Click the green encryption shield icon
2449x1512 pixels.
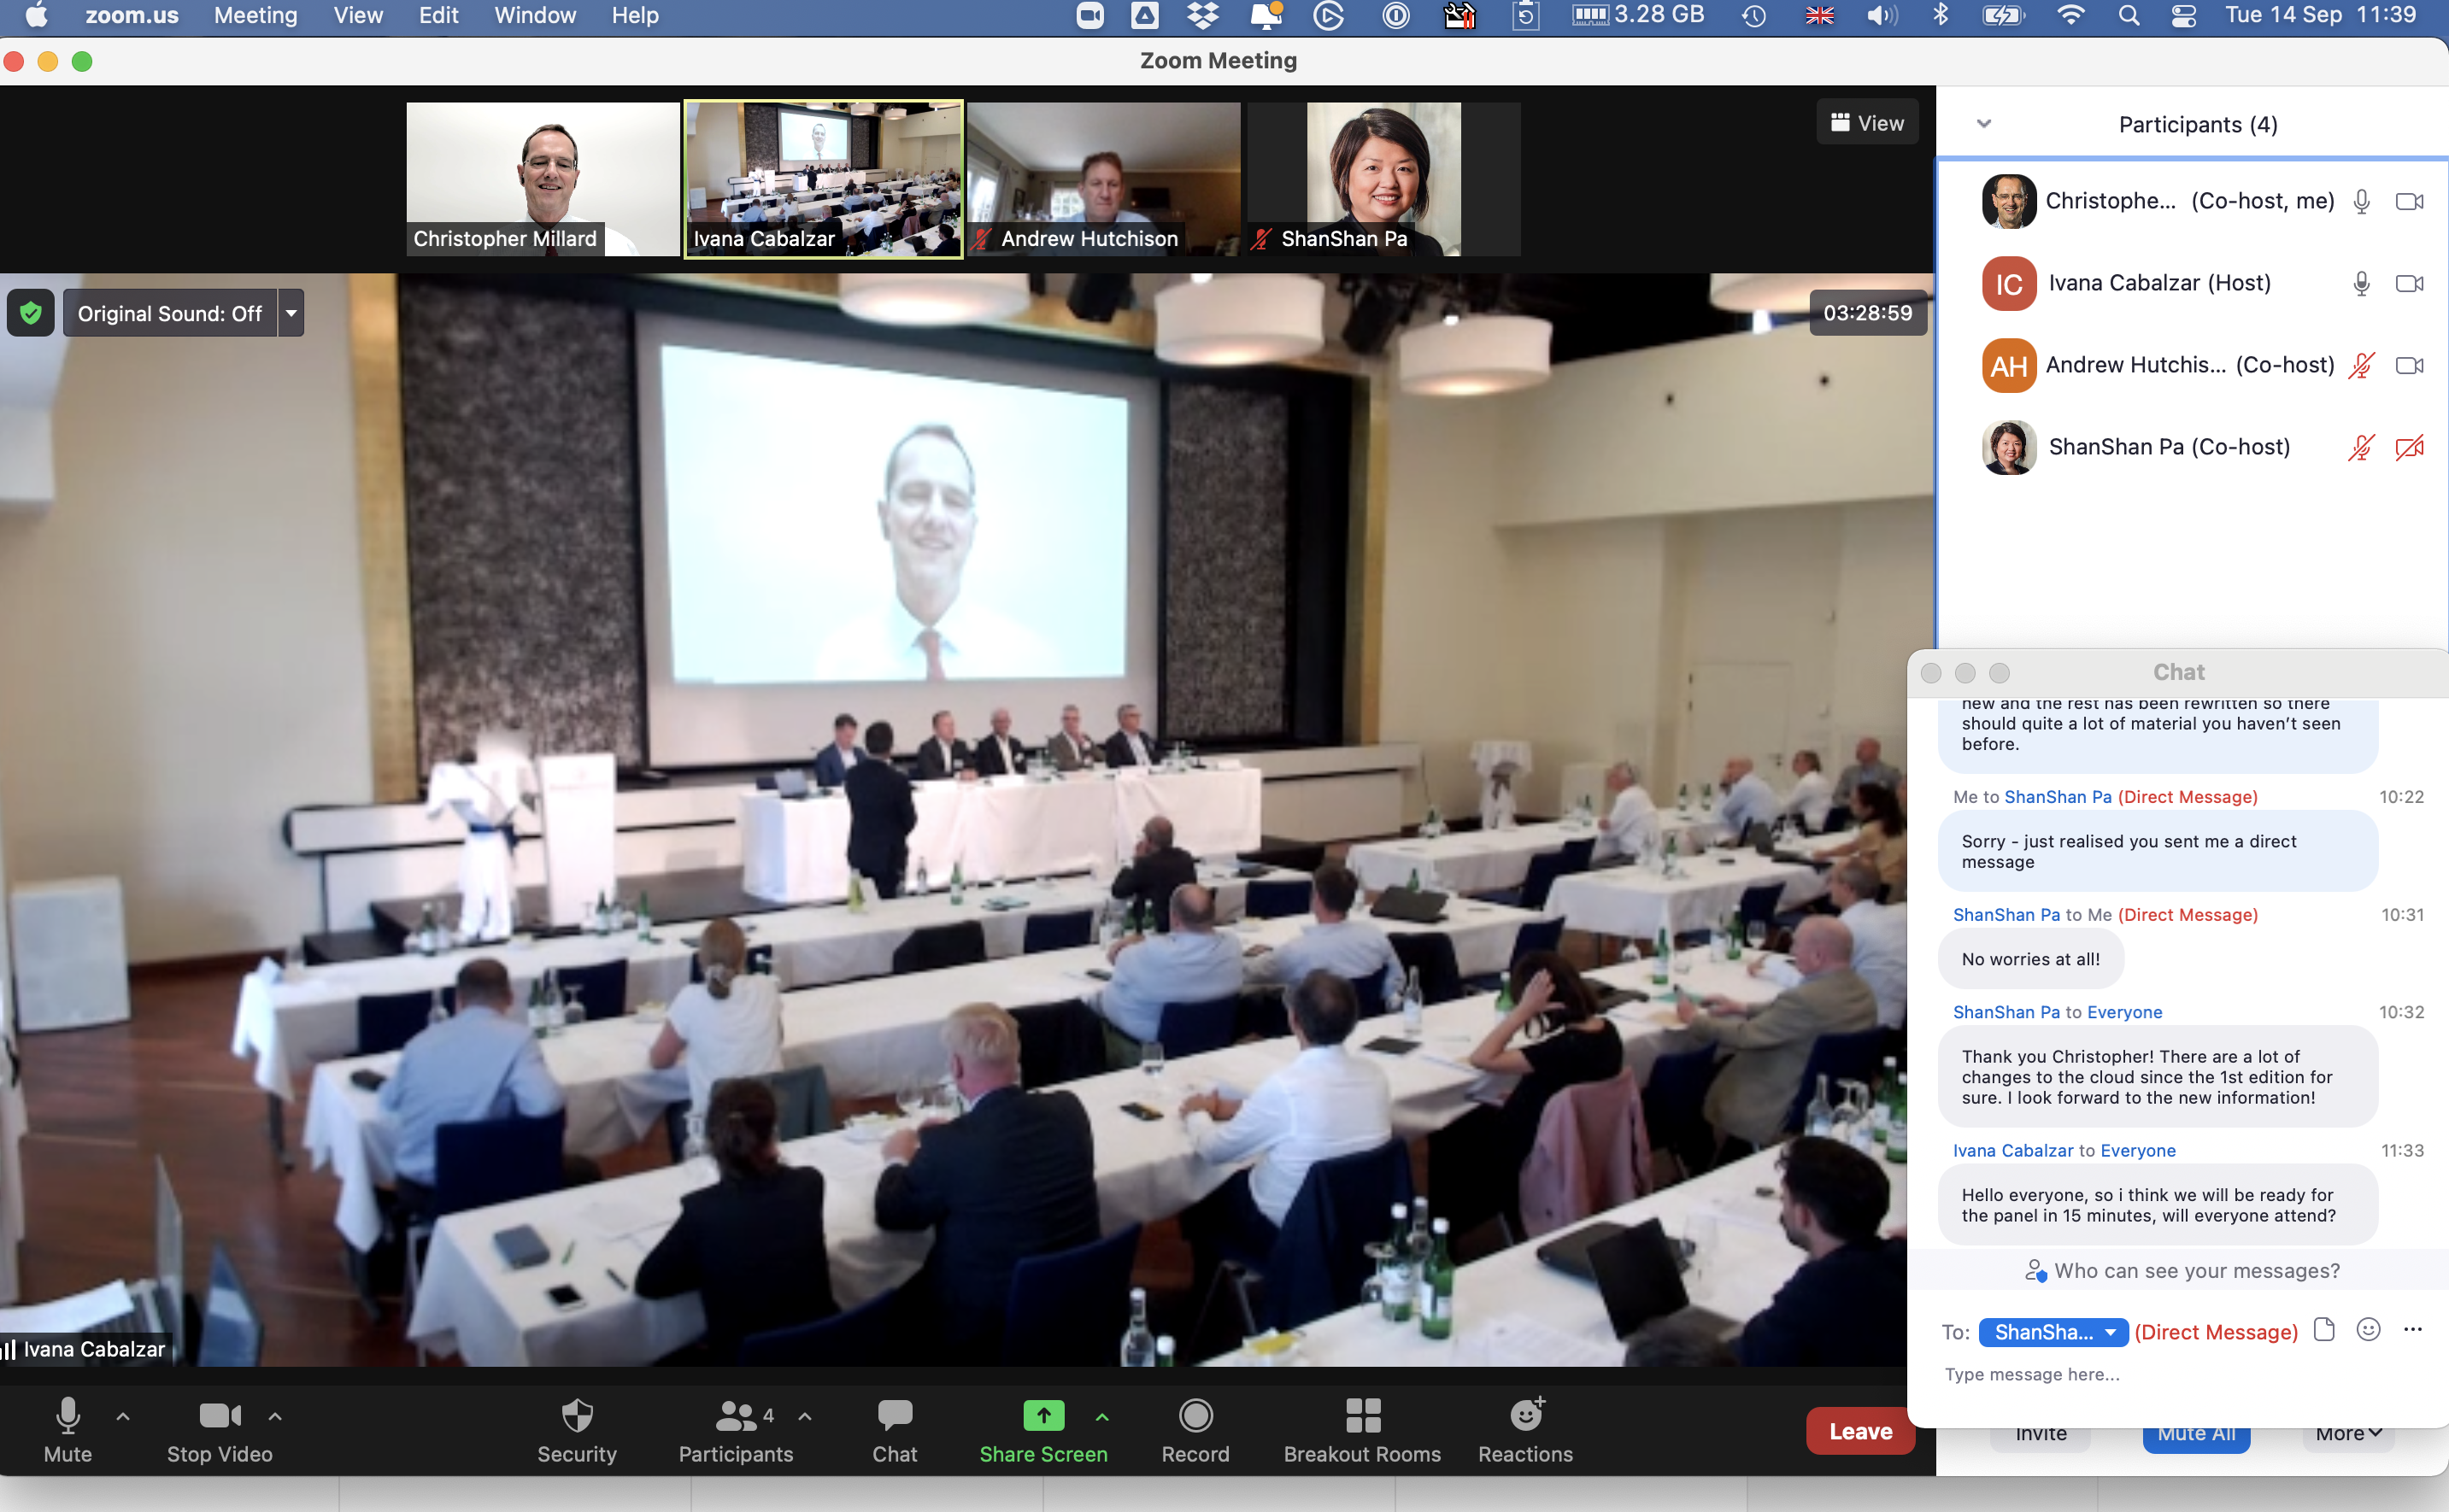click(x=30, y=313)
